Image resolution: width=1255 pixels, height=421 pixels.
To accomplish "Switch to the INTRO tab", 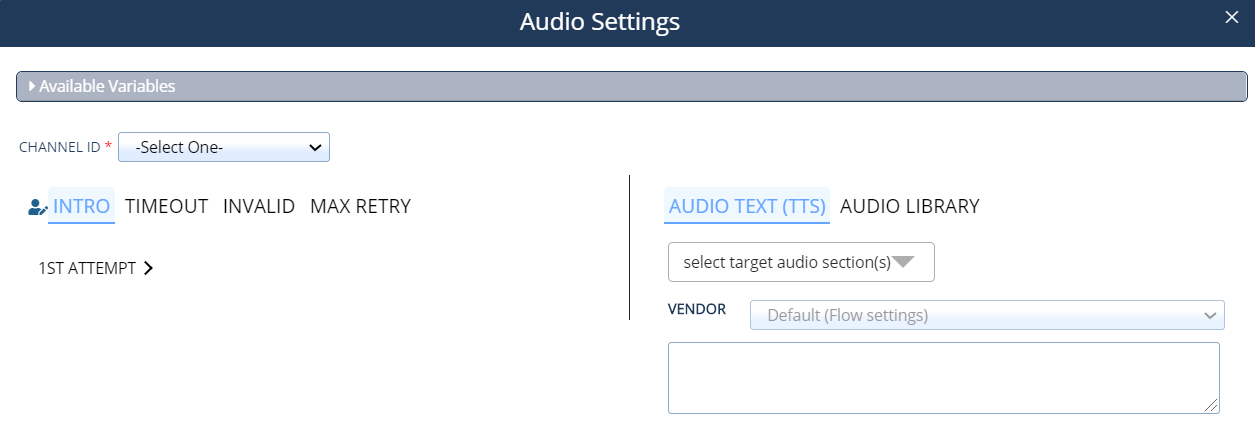I will 81,206.
